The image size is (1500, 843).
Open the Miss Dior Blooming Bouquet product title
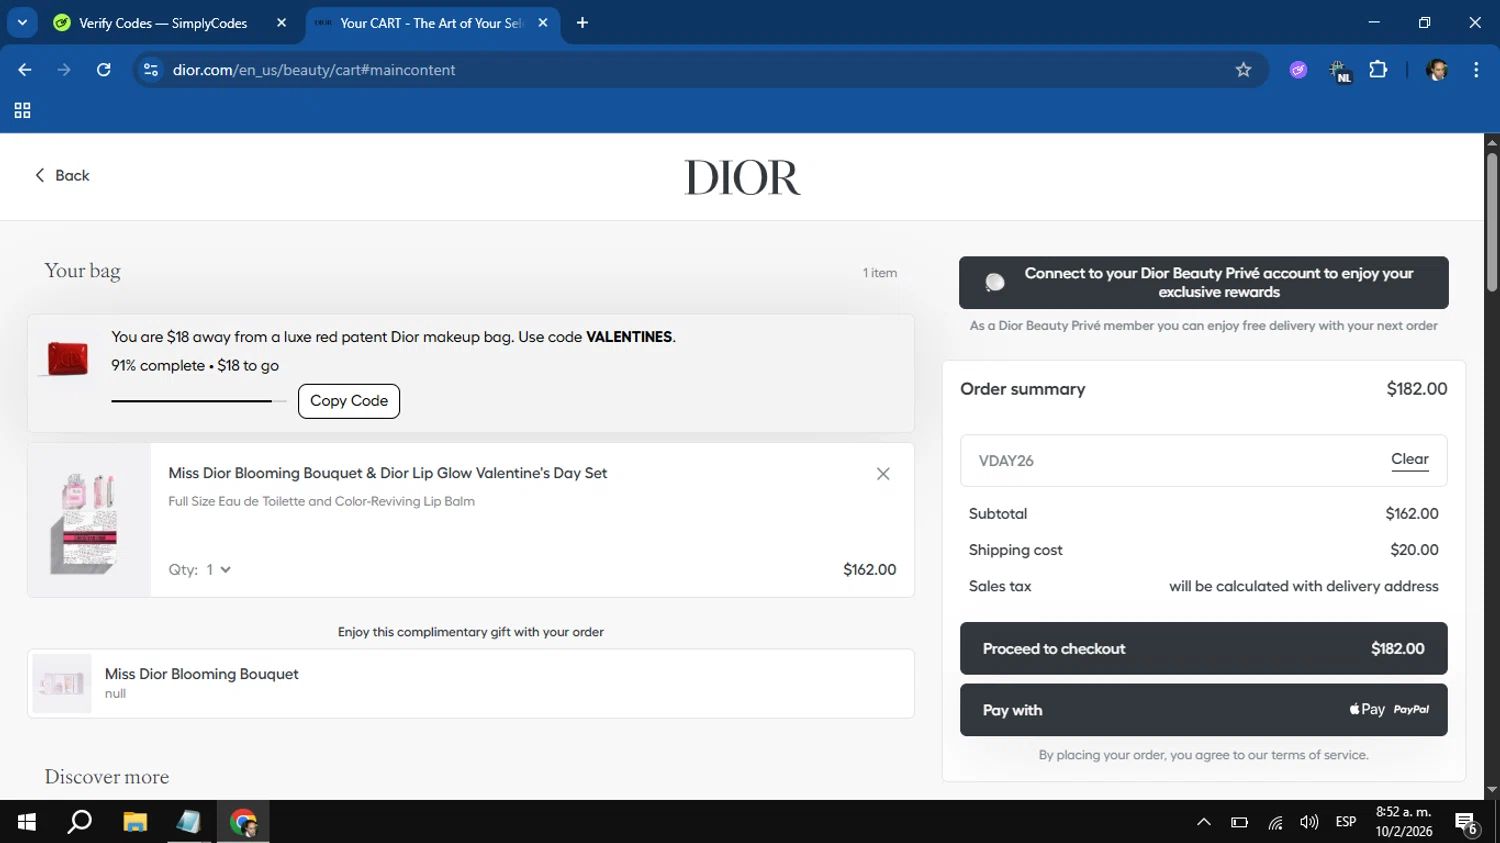pyautogui.click(x=201, y=674)
